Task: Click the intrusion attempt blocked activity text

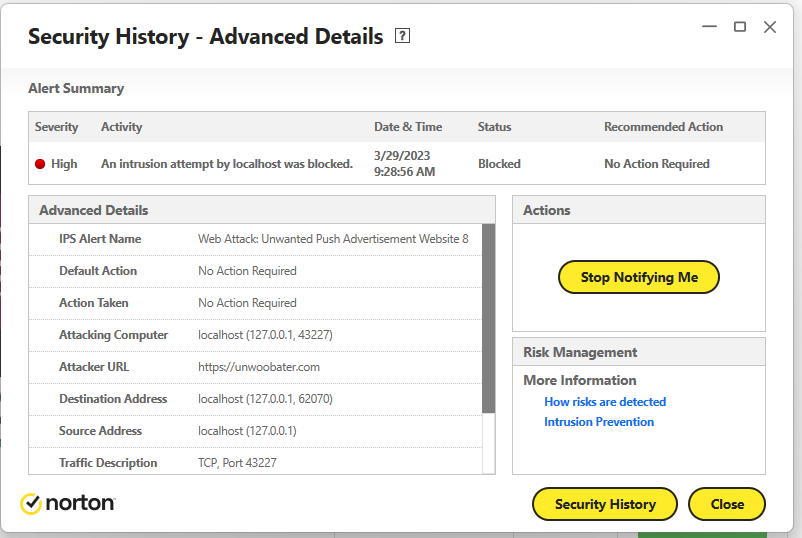Action: click(227, 164)
